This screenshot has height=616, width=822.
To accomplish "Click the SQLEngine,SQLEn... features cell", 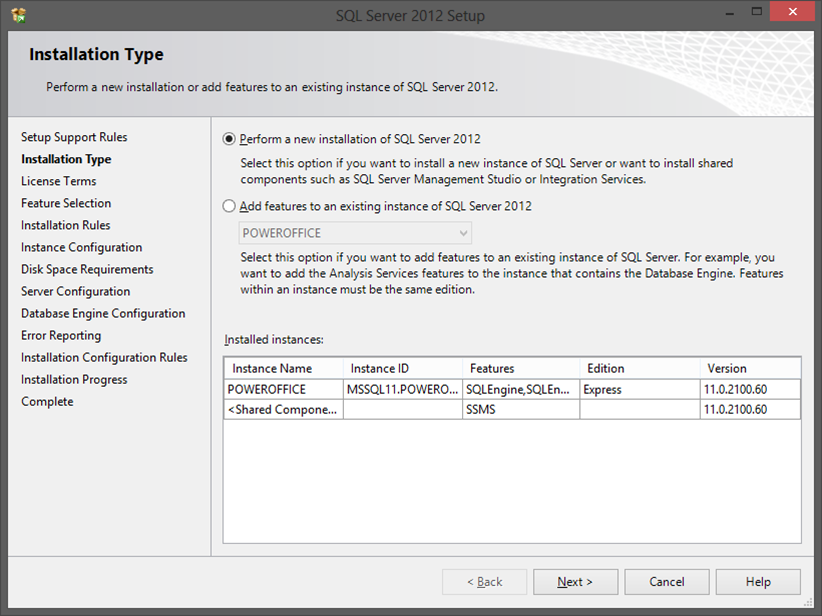I will (521, 390).
